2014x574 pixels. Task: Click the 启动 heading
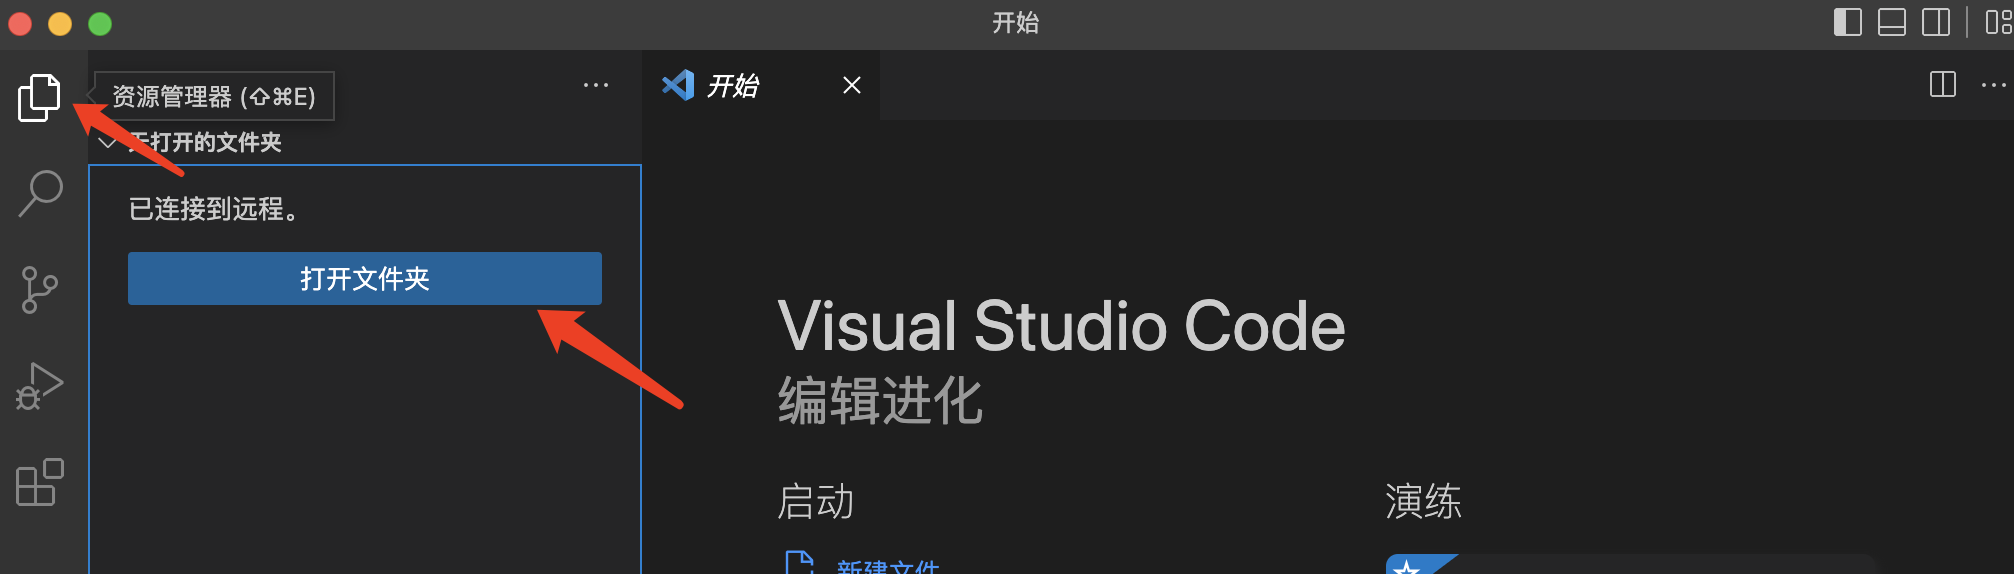point(816,501)
